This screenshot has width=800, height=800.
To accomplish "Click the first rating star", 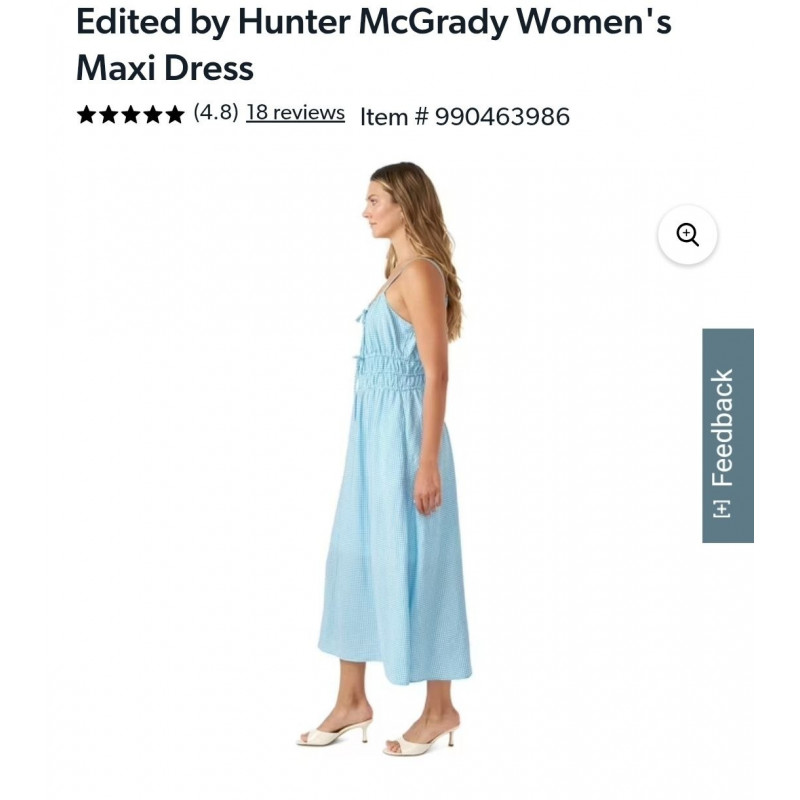I will point(87,115).
